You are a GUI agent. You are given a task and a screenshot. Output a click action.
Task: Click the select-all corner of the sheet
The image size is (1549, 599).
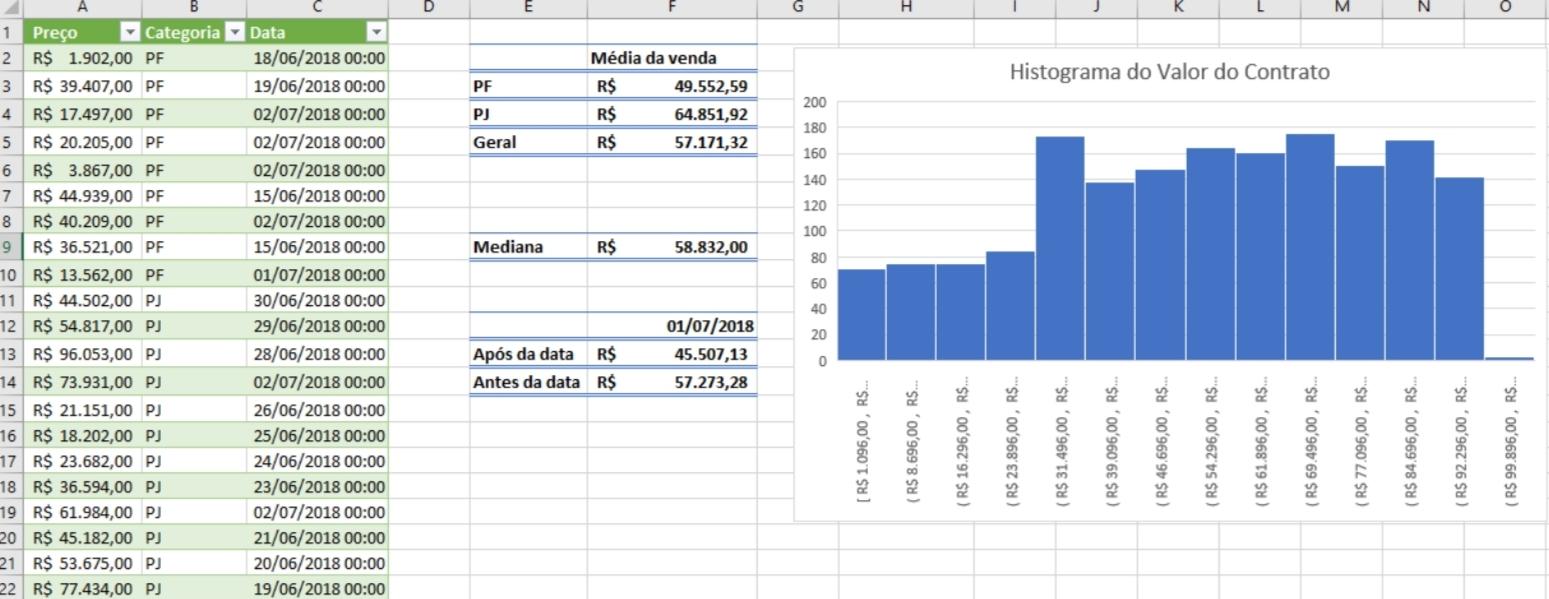tap(11, 8)
